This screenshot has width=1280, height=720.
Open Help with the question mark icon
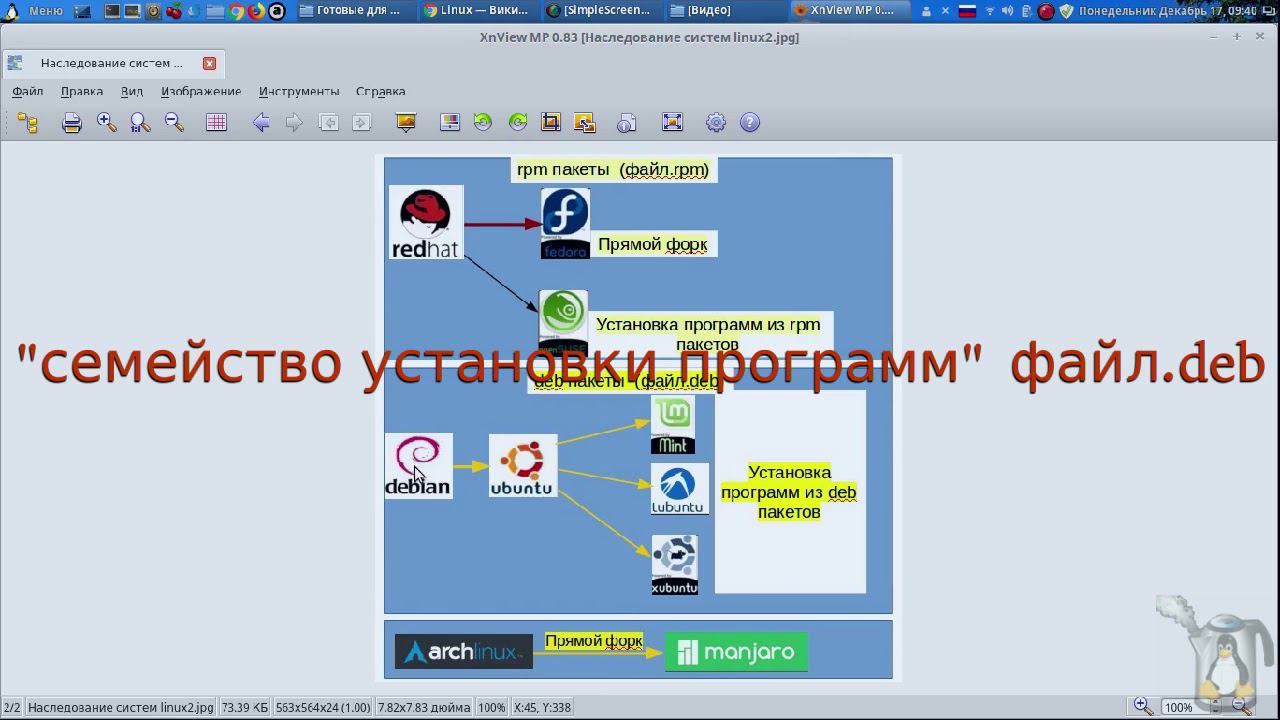(750, 123)
